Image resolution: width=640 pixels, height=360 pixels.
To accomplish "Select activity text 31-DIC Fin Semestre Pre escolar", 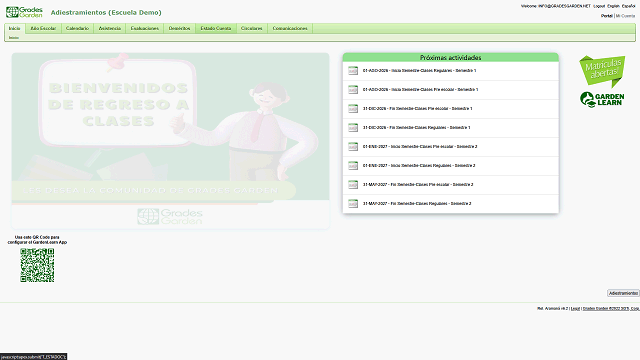I will 418,109.
